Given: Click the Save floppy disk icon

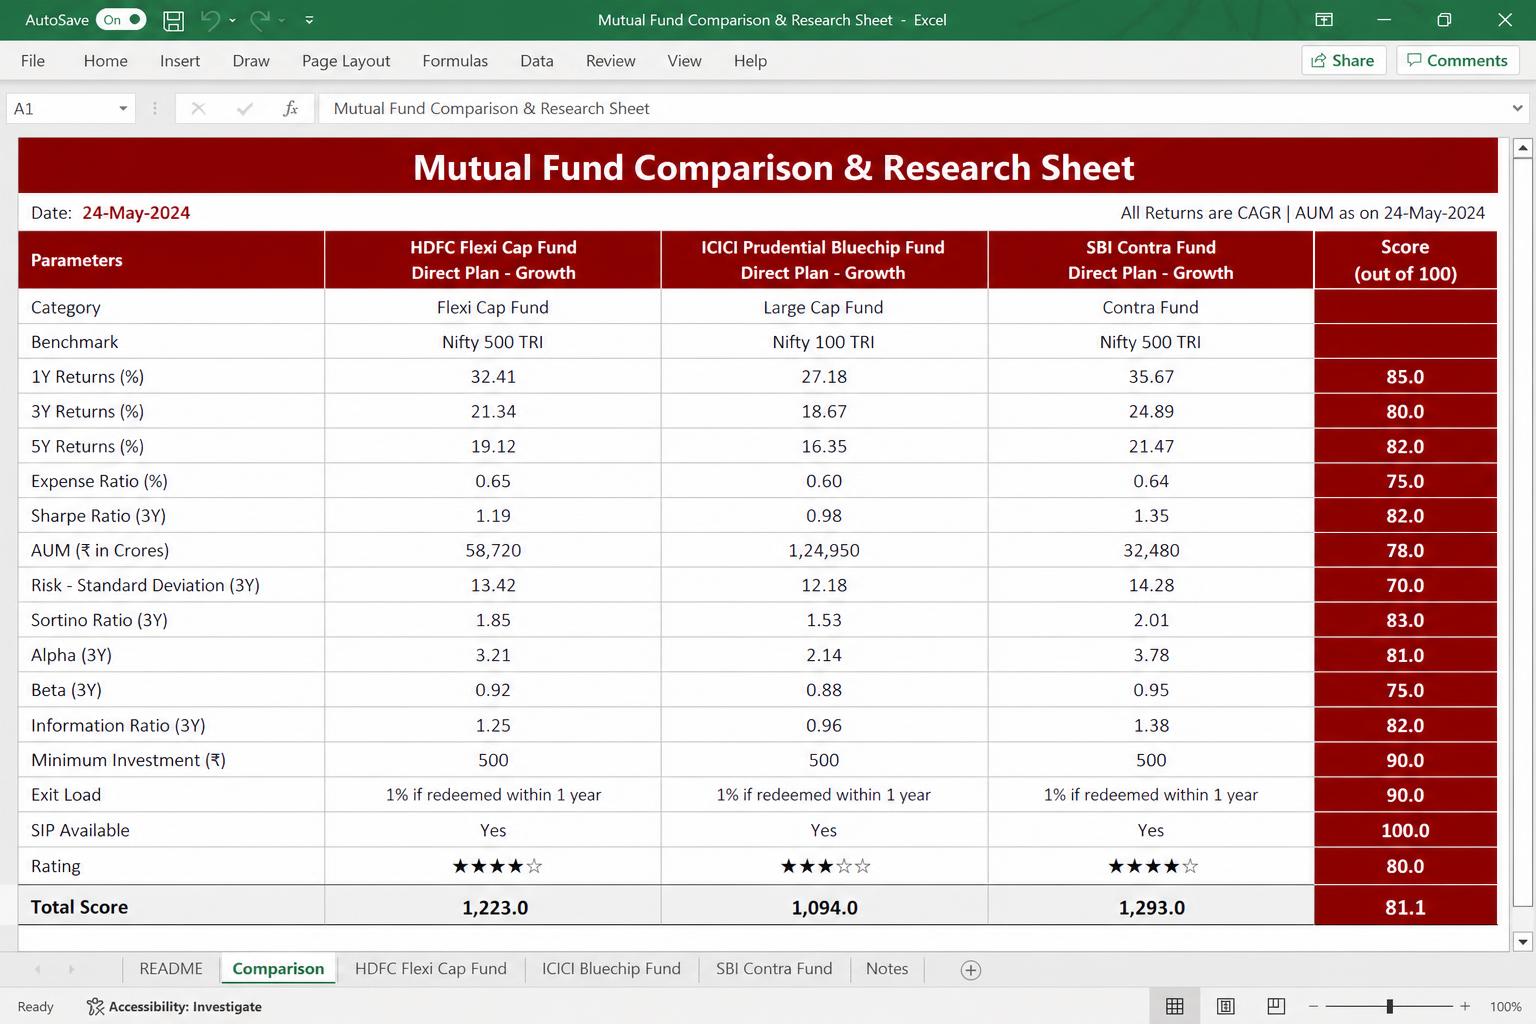Looking at the screenshot, I should [173, 20].
